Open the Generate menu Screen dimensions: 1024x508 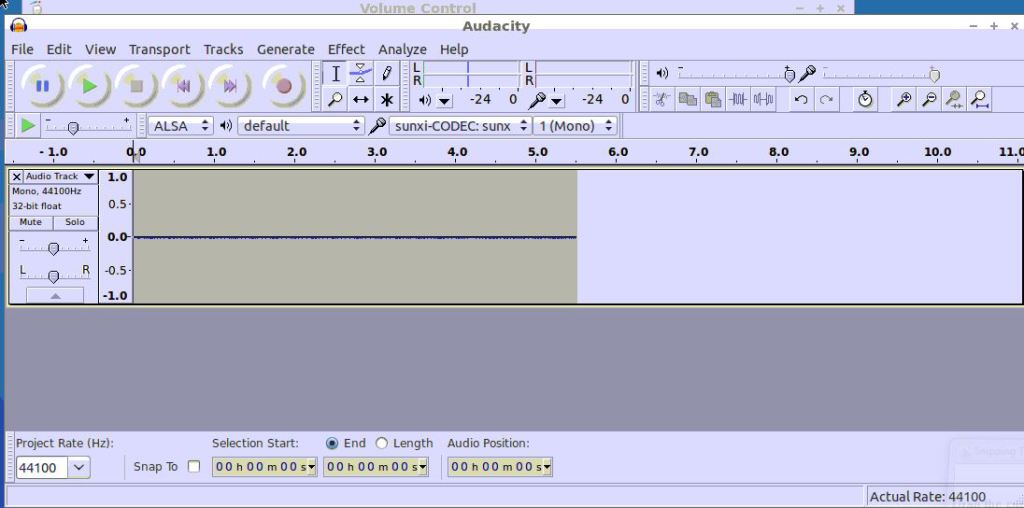point(285,50)
